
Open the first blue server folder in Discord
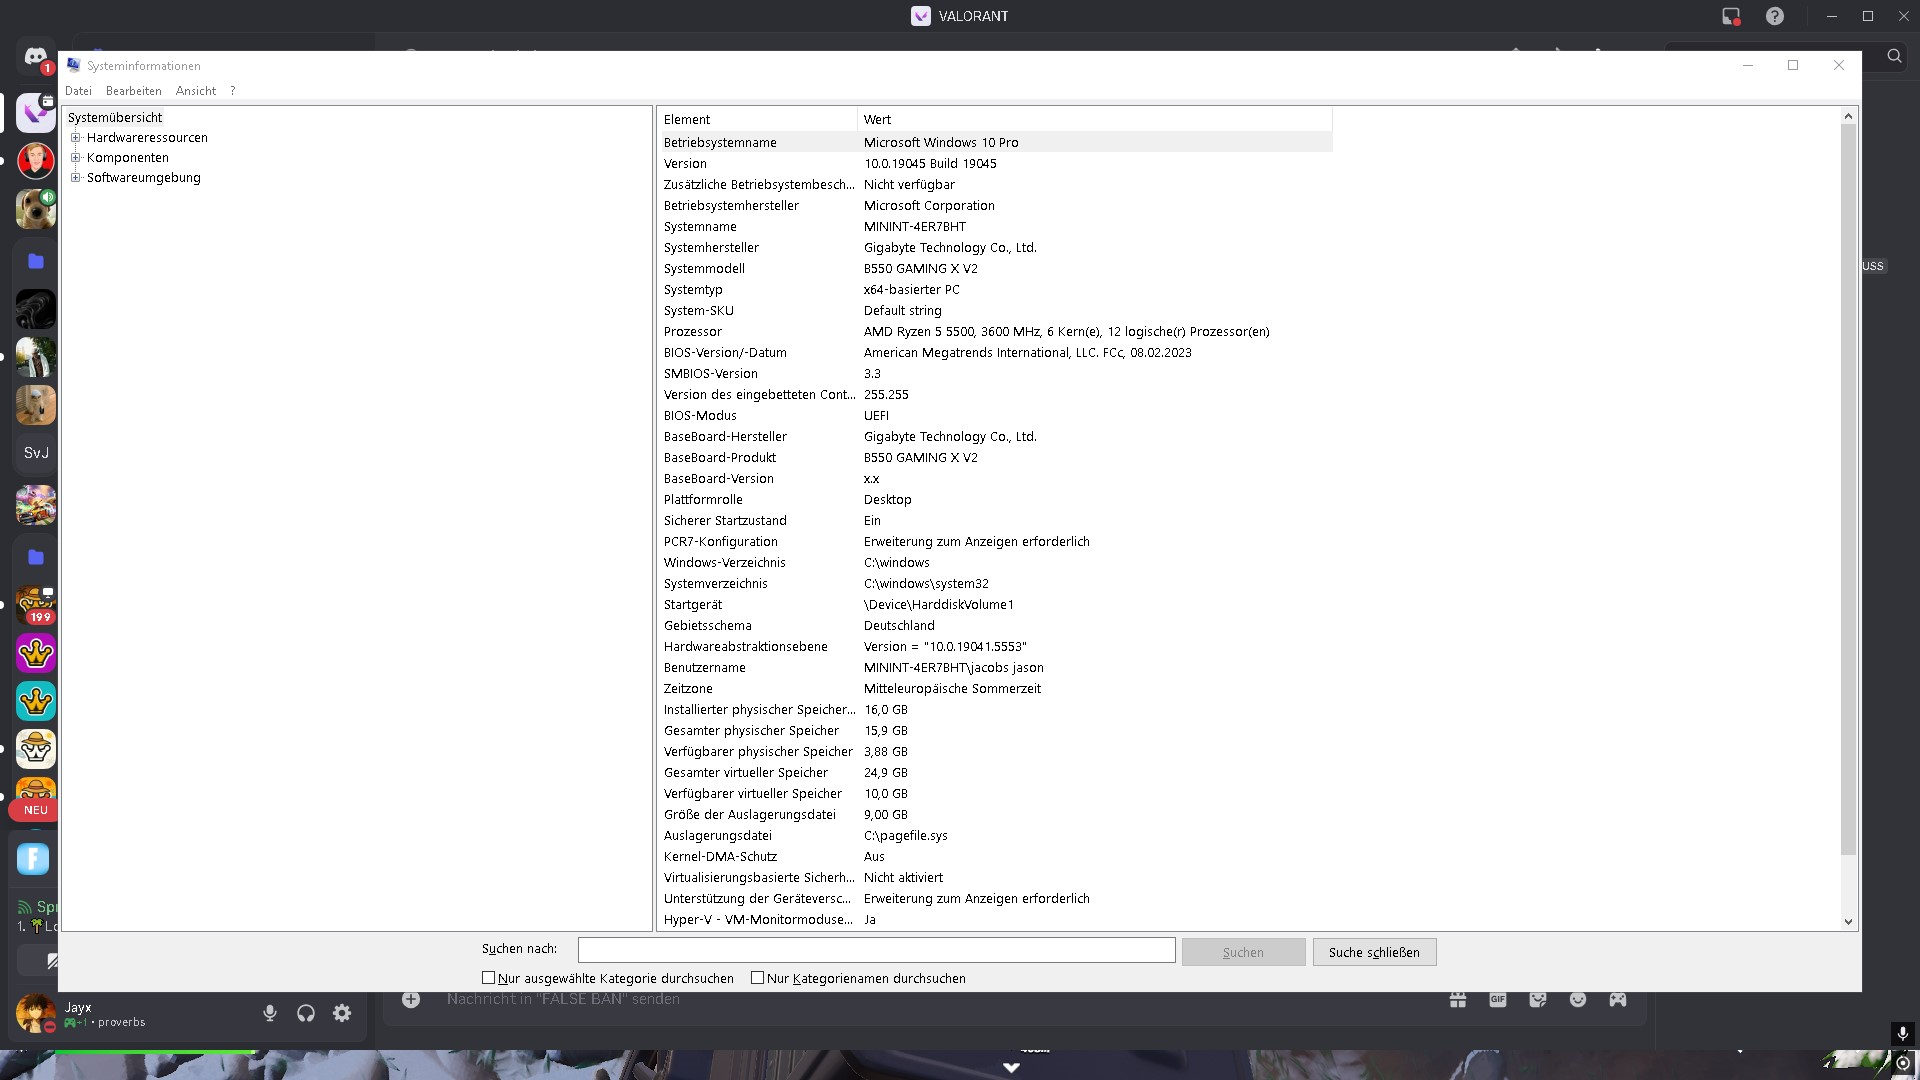pos(36,261)
